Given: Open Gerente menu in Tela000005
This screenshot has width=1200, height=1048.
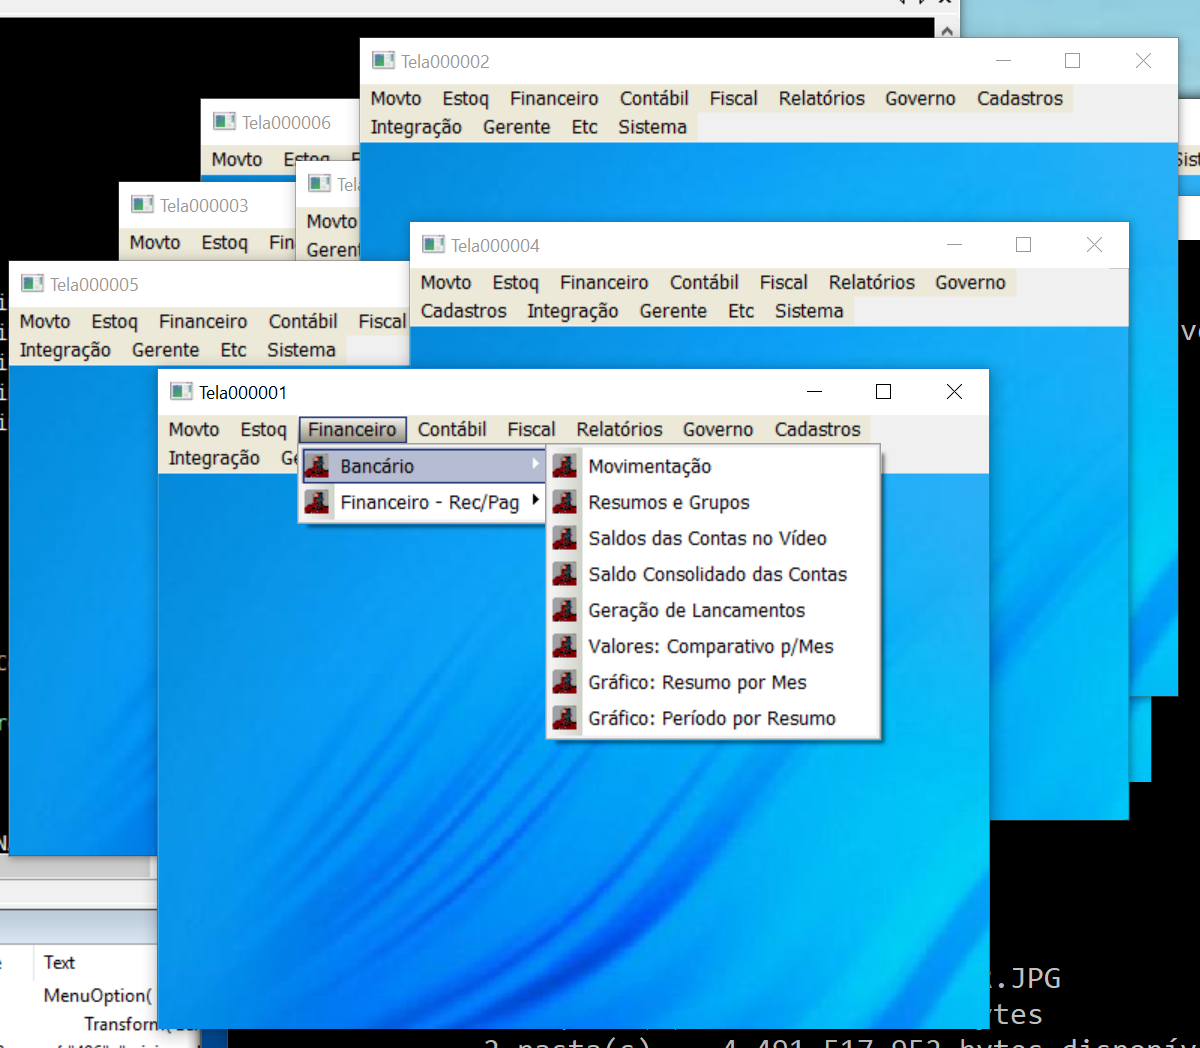Looking at the screenshot, I should point(165,350).
